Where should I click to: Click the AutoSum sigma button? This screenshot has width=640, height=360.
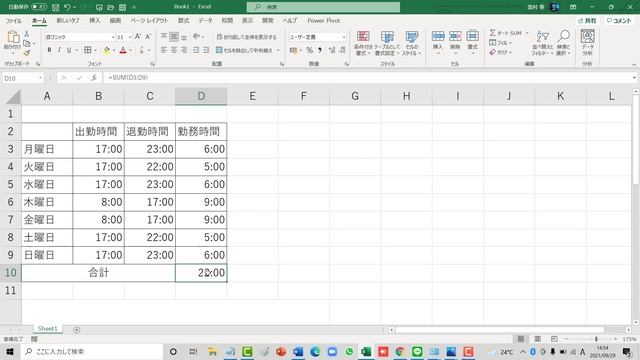[x=505, y=33]
